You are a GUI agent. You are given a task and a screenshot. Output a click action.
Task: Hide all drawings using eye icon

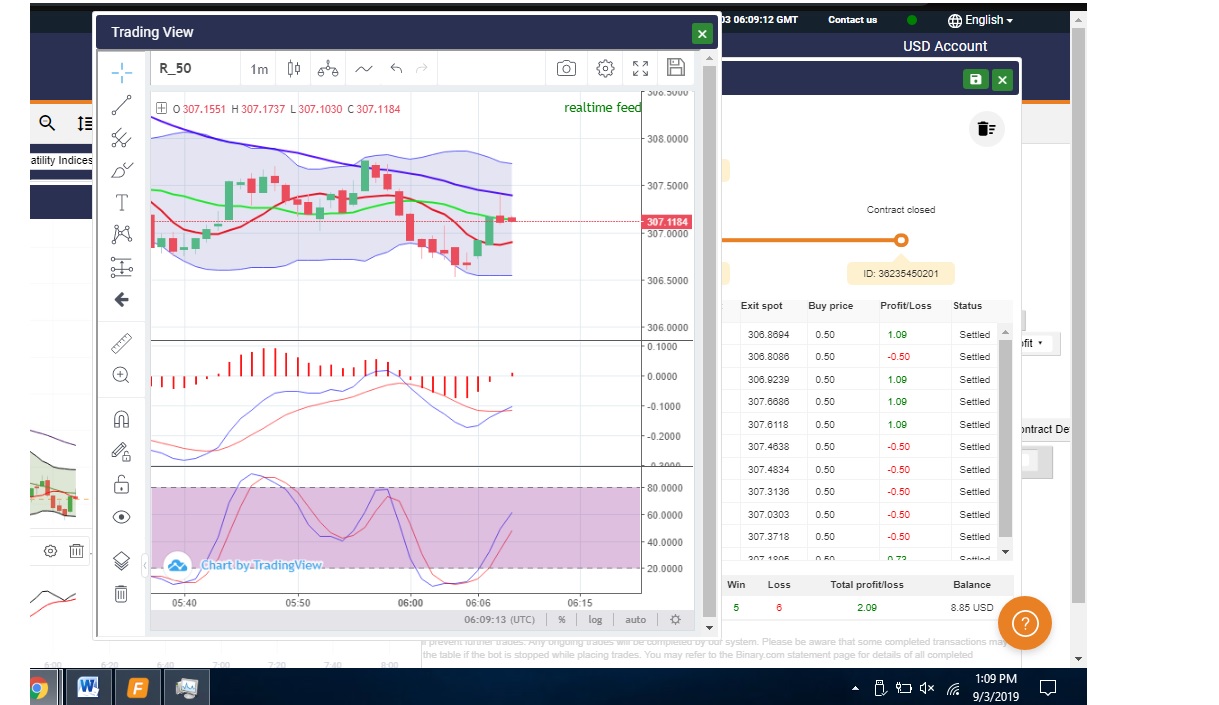point(121,517)
